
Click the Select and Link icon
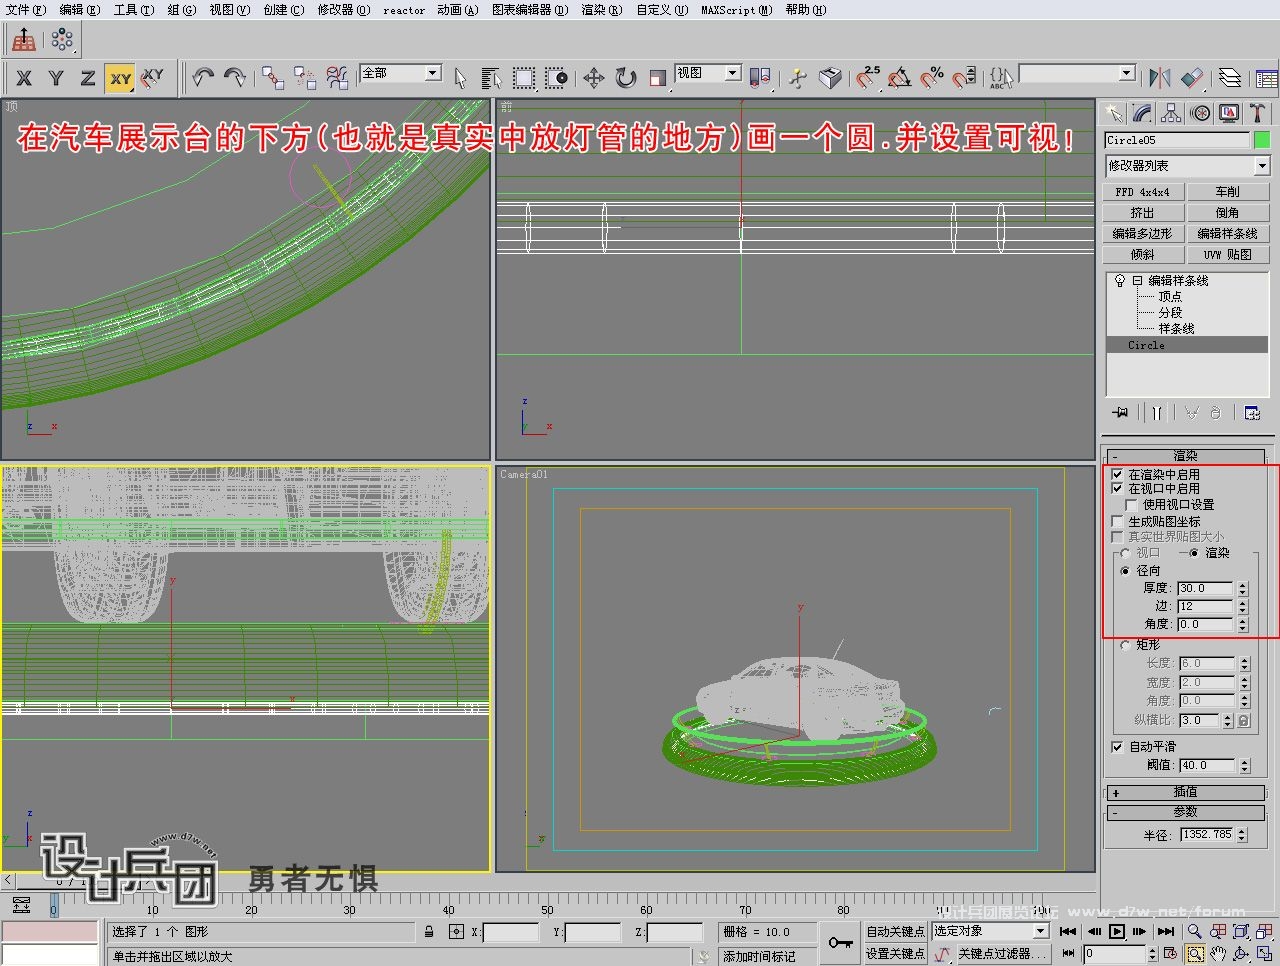coord(272,78)
